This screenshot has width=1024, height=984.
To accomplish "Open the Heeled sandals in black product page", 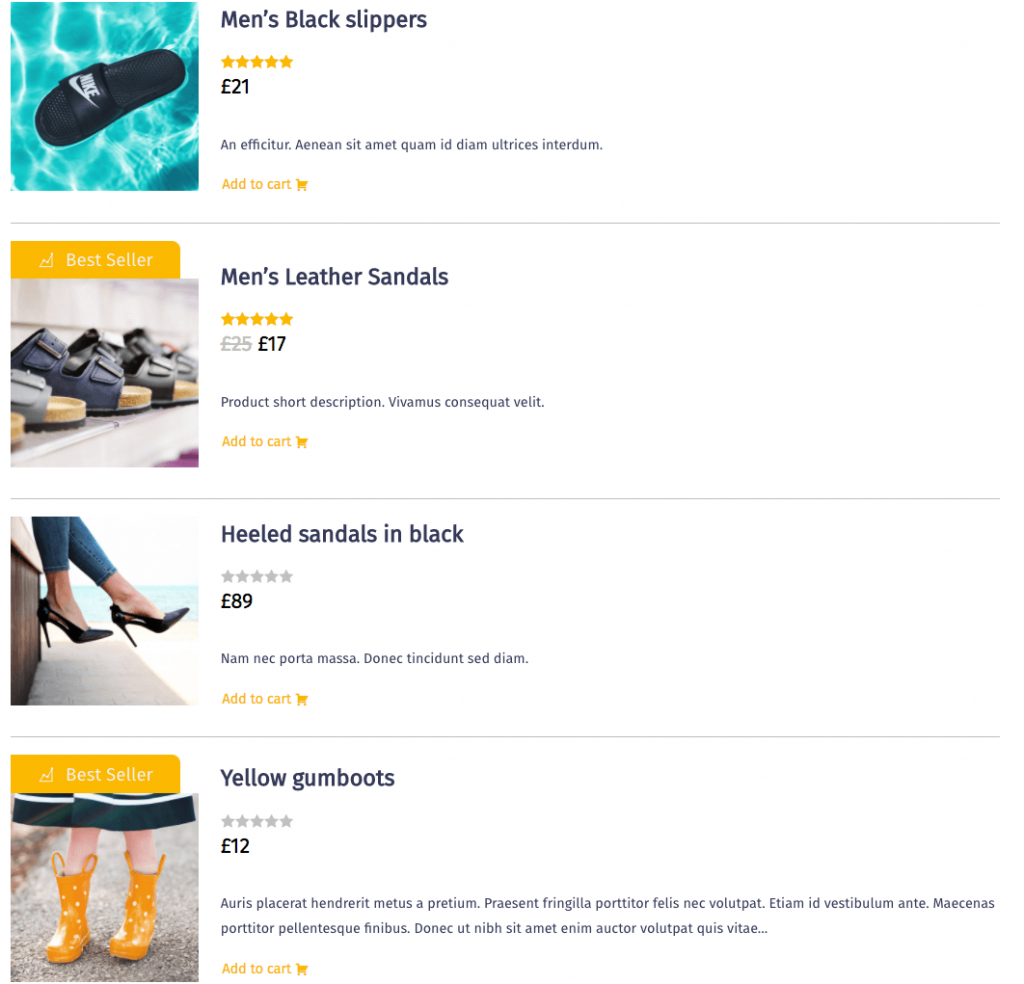I will point(342,534).
